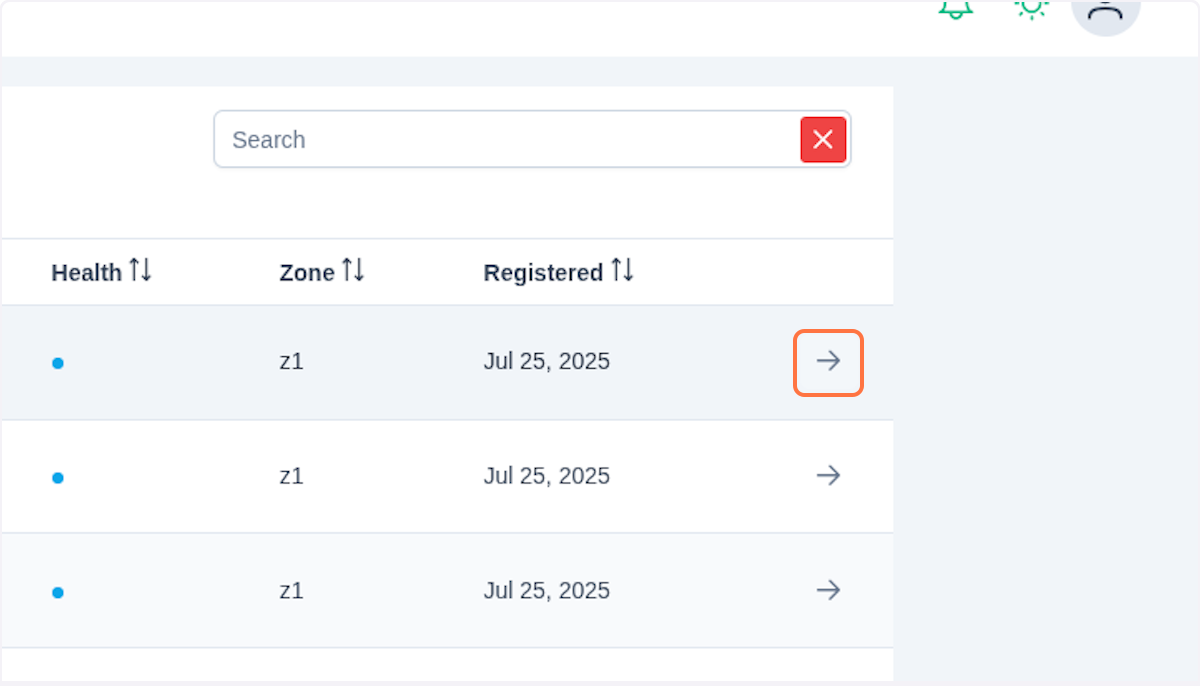Open the notifications bell icon
Viewport: 1200px width, 686px height.
point(955,8)
